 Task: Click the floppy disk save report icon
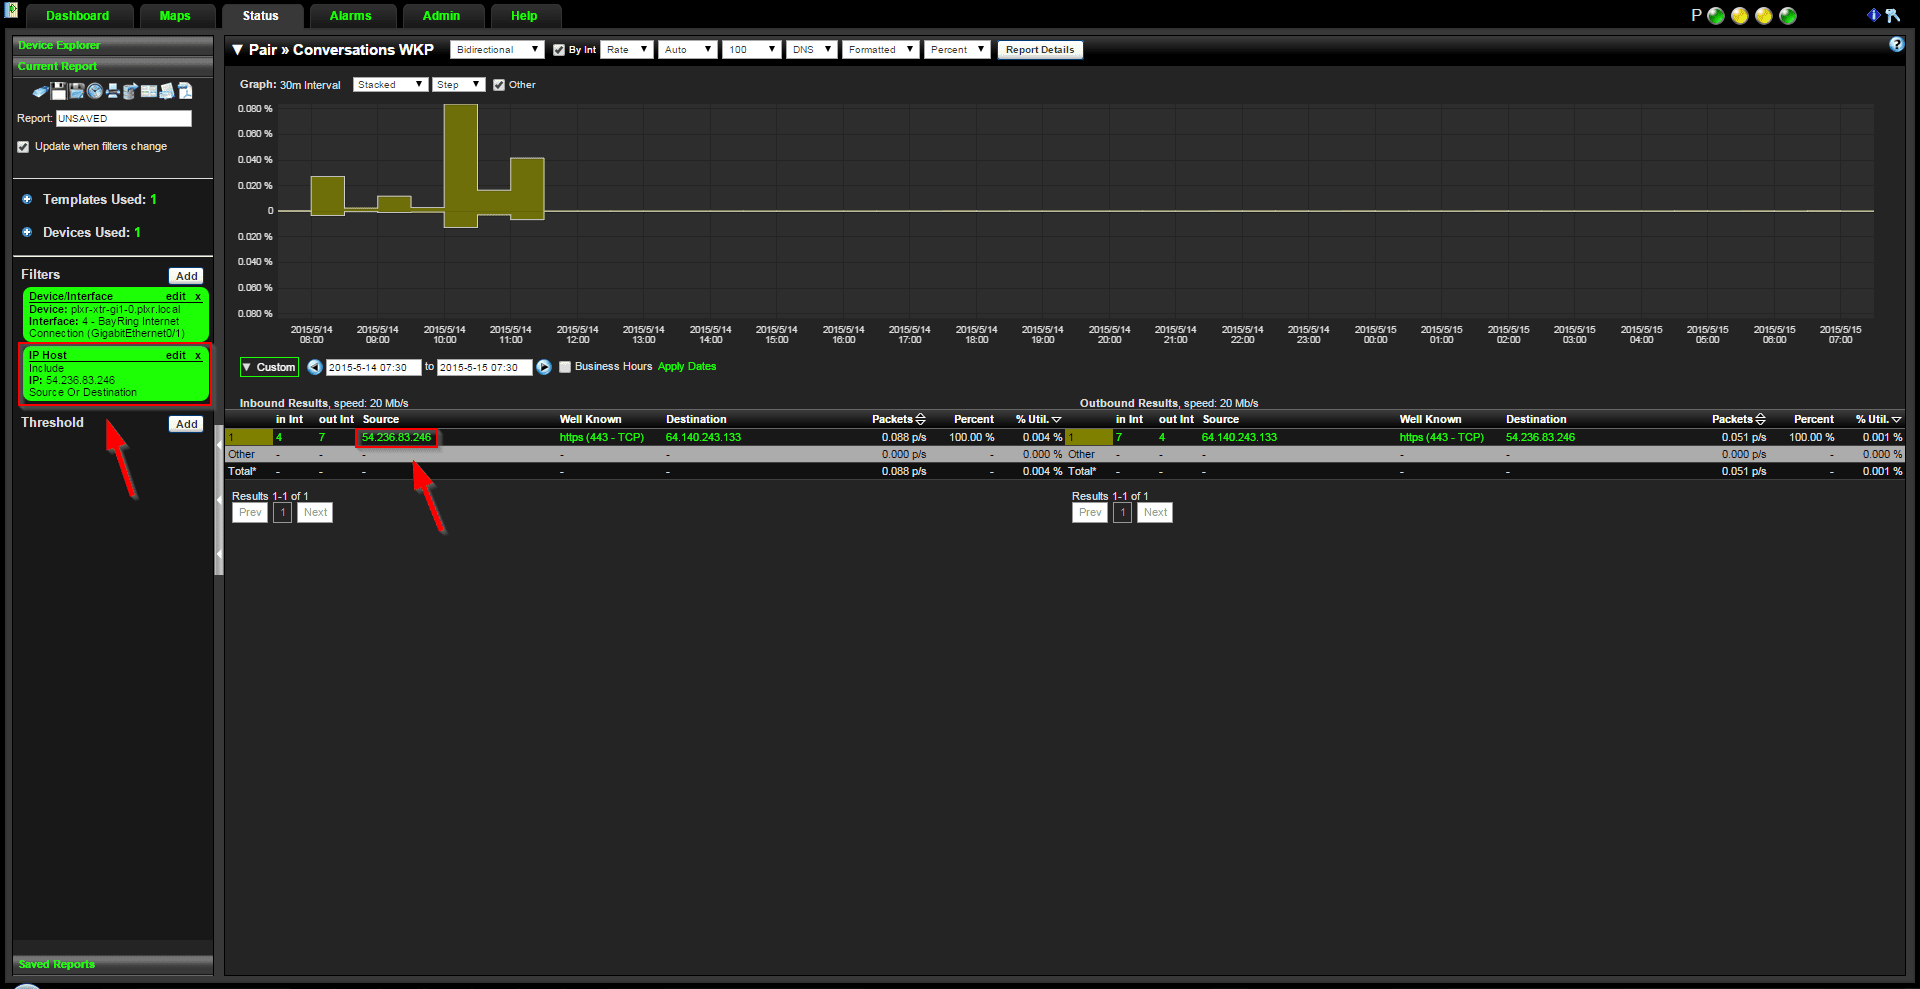point(59,91)
